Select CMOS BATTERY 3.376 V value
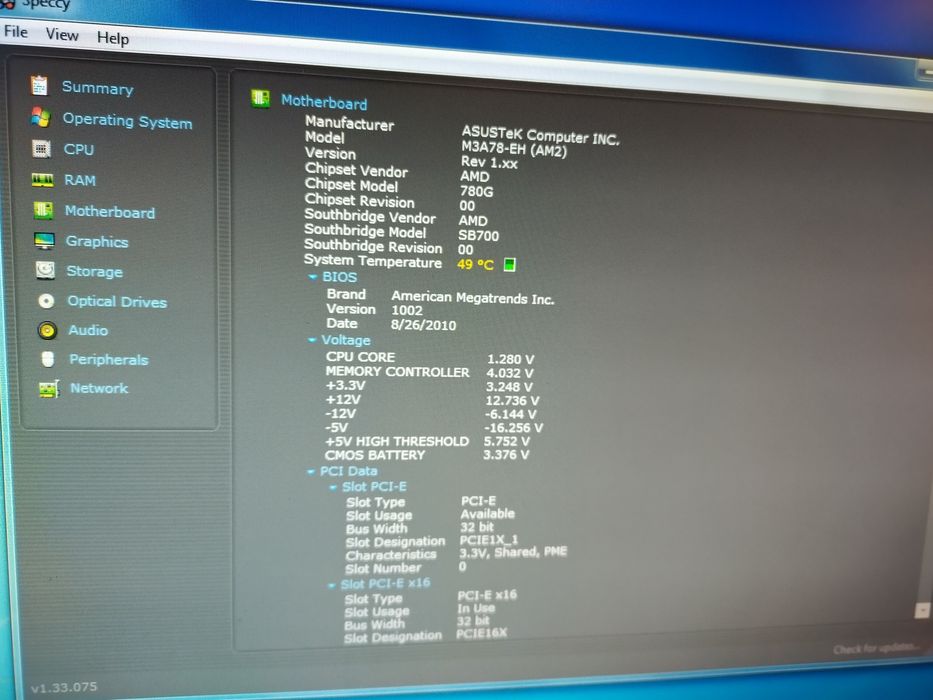The image size is (933, 700). coord(506,455)
